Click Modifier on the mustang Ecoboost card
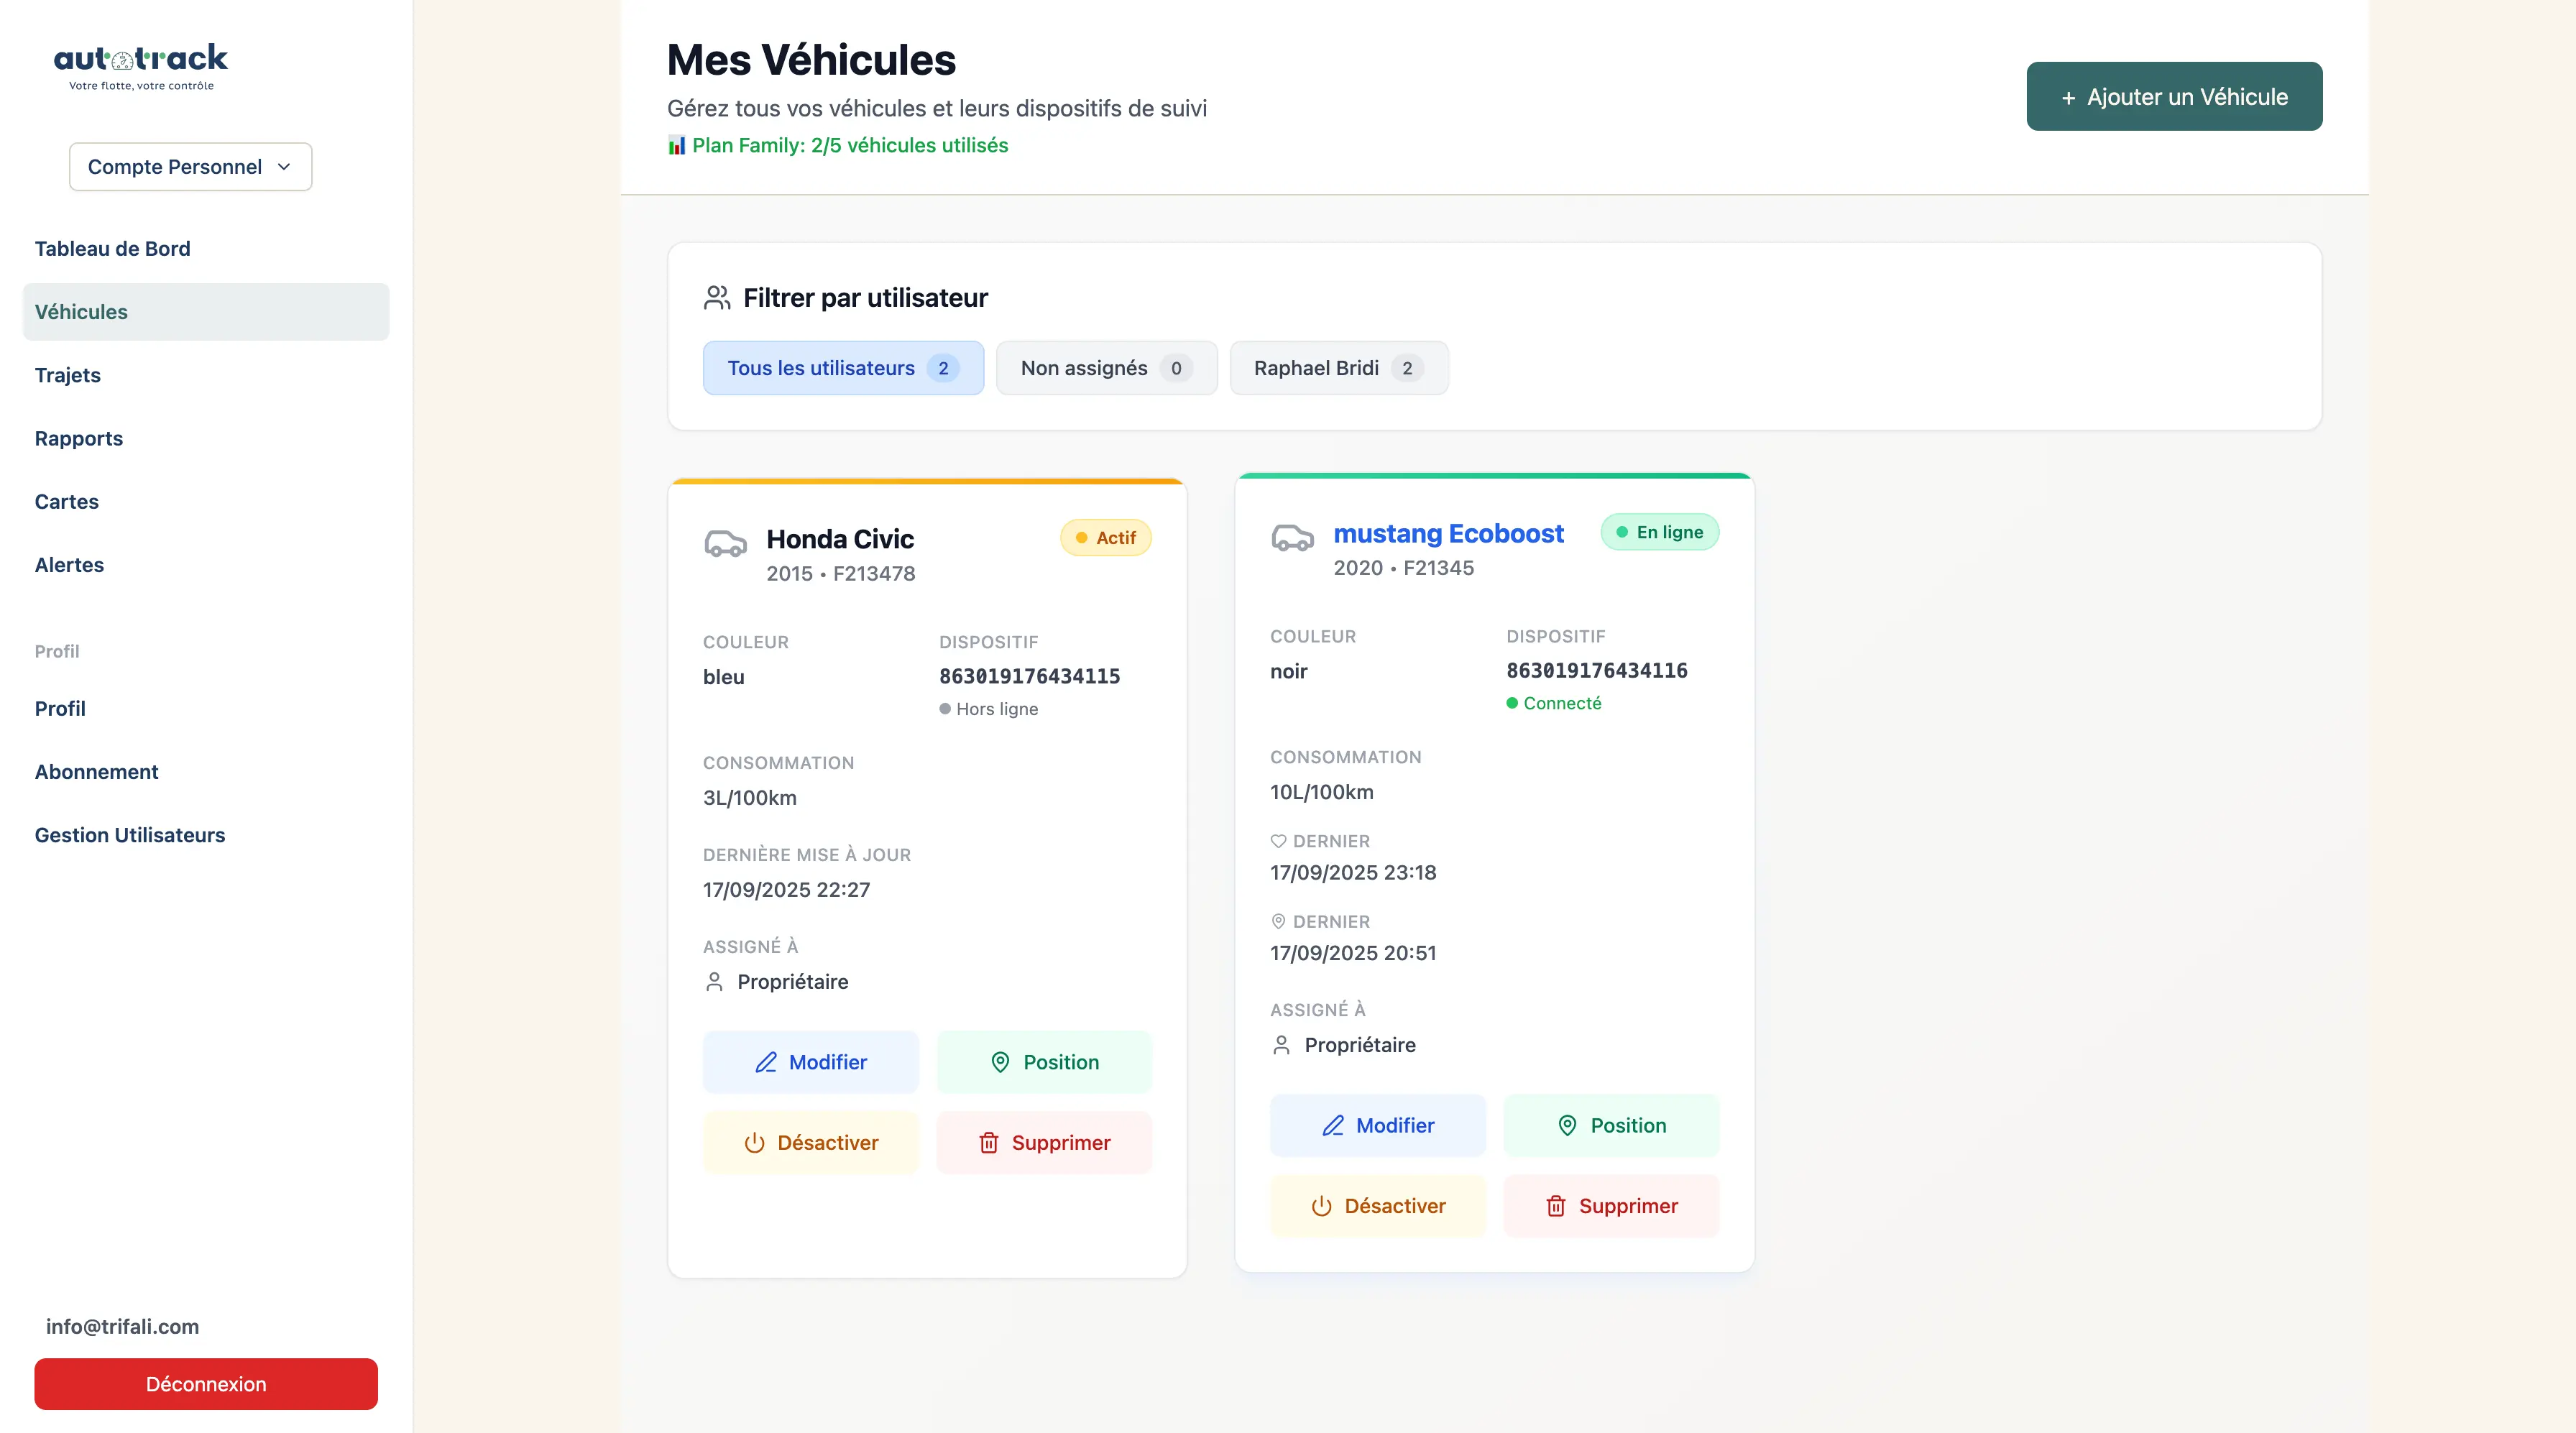 1378,1126
